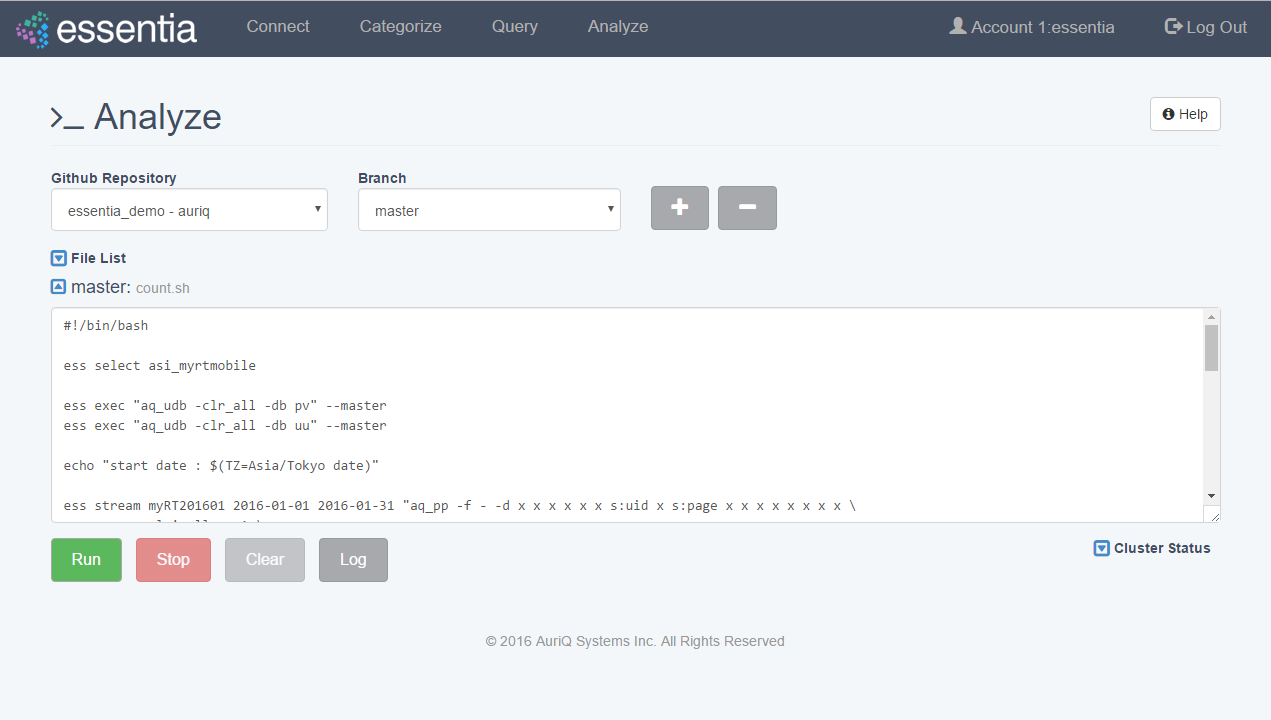This screenshot has width=1271, height=720.
Task: Collapse the master count.sh editor
Action: (59, 287)
